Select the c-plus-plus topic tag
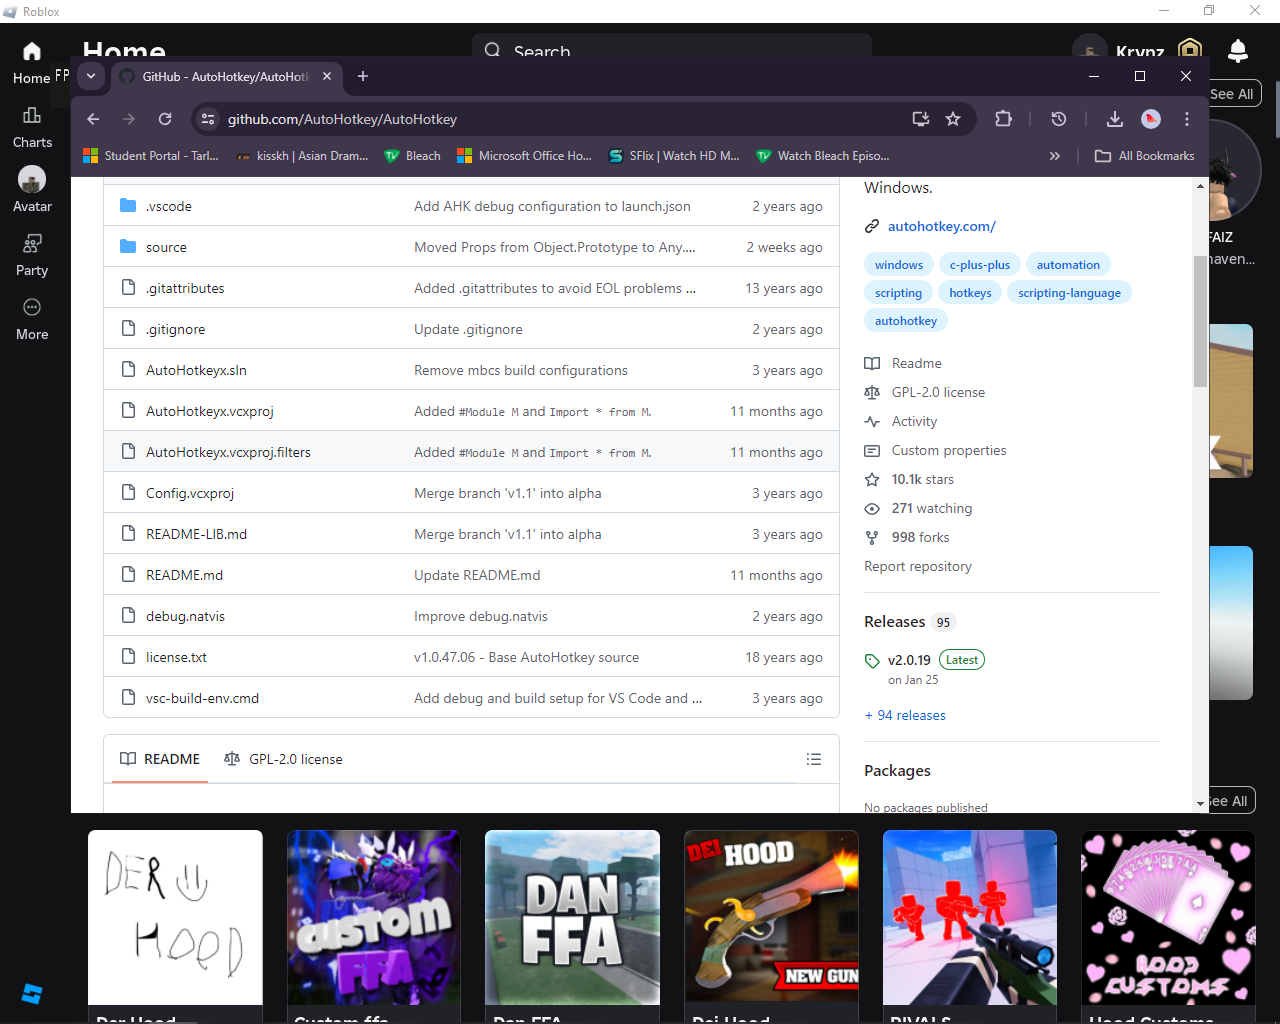This screenshot has height=1024, width=1280. [x=980, y=265]
